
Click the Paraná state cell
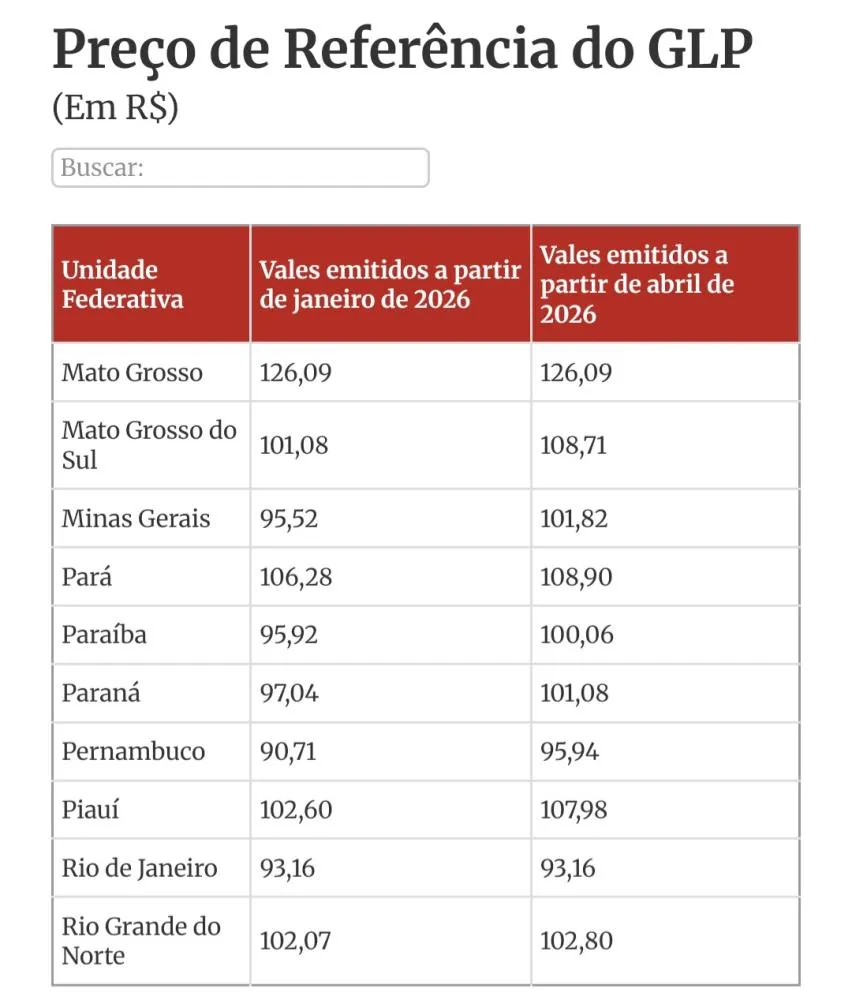click(101, 693)
